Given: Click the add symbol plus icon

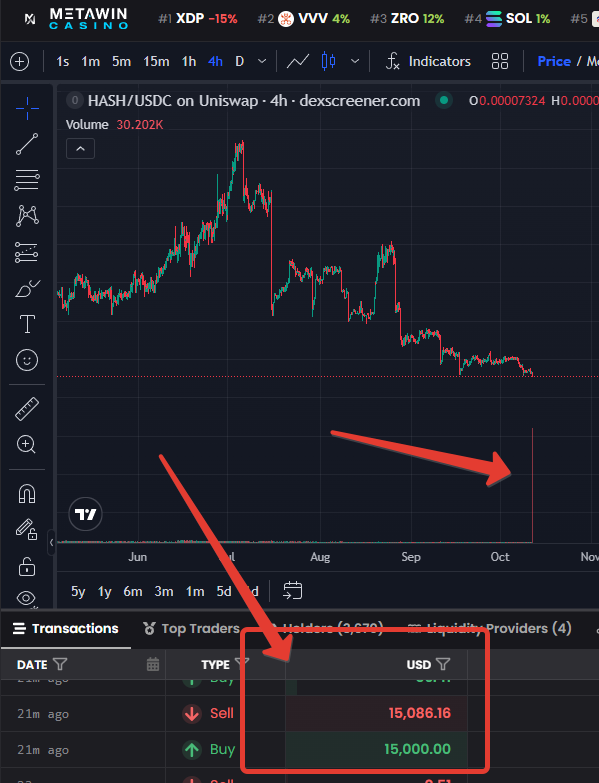Looking at the screenshot, I should (x=19, y=62).
